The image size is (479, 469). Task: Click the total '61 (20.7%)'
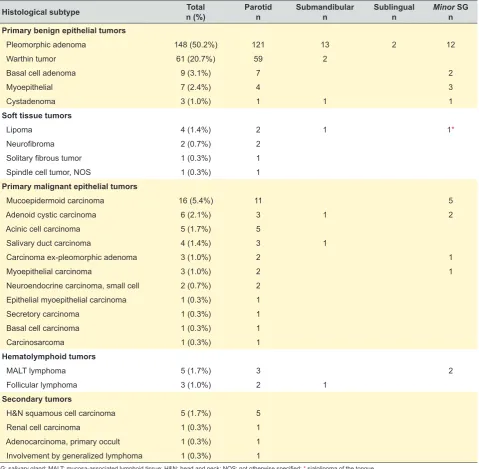[196, 59]
